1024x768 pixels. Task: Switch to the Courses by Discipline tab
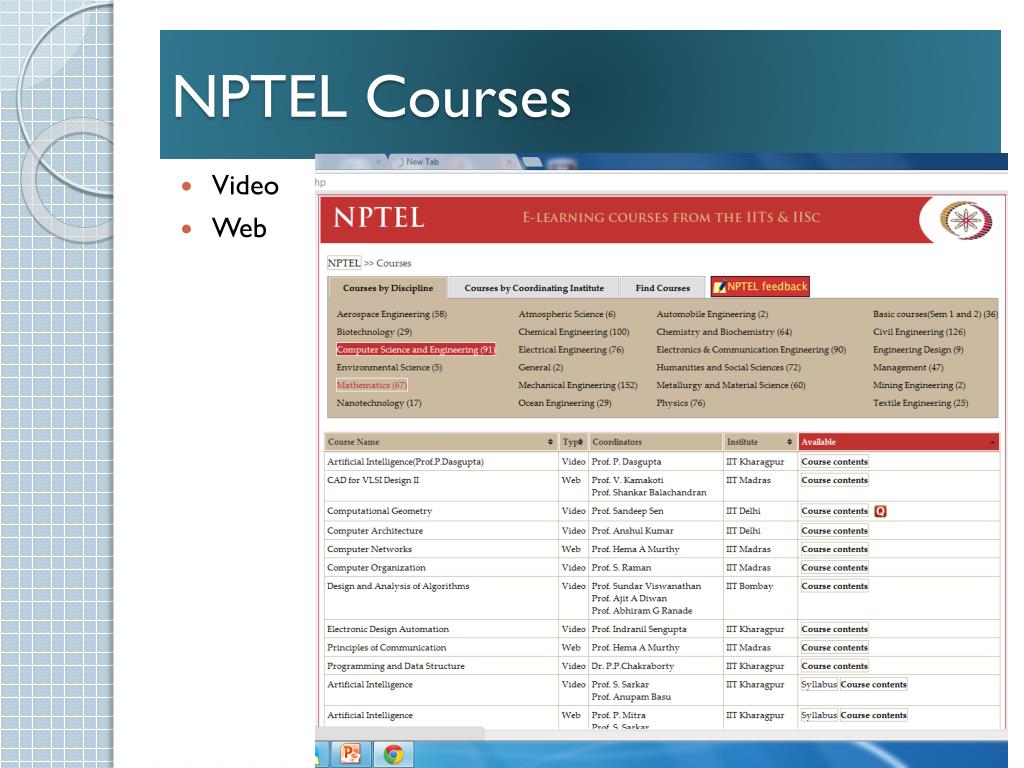click(x=387, y=288)
